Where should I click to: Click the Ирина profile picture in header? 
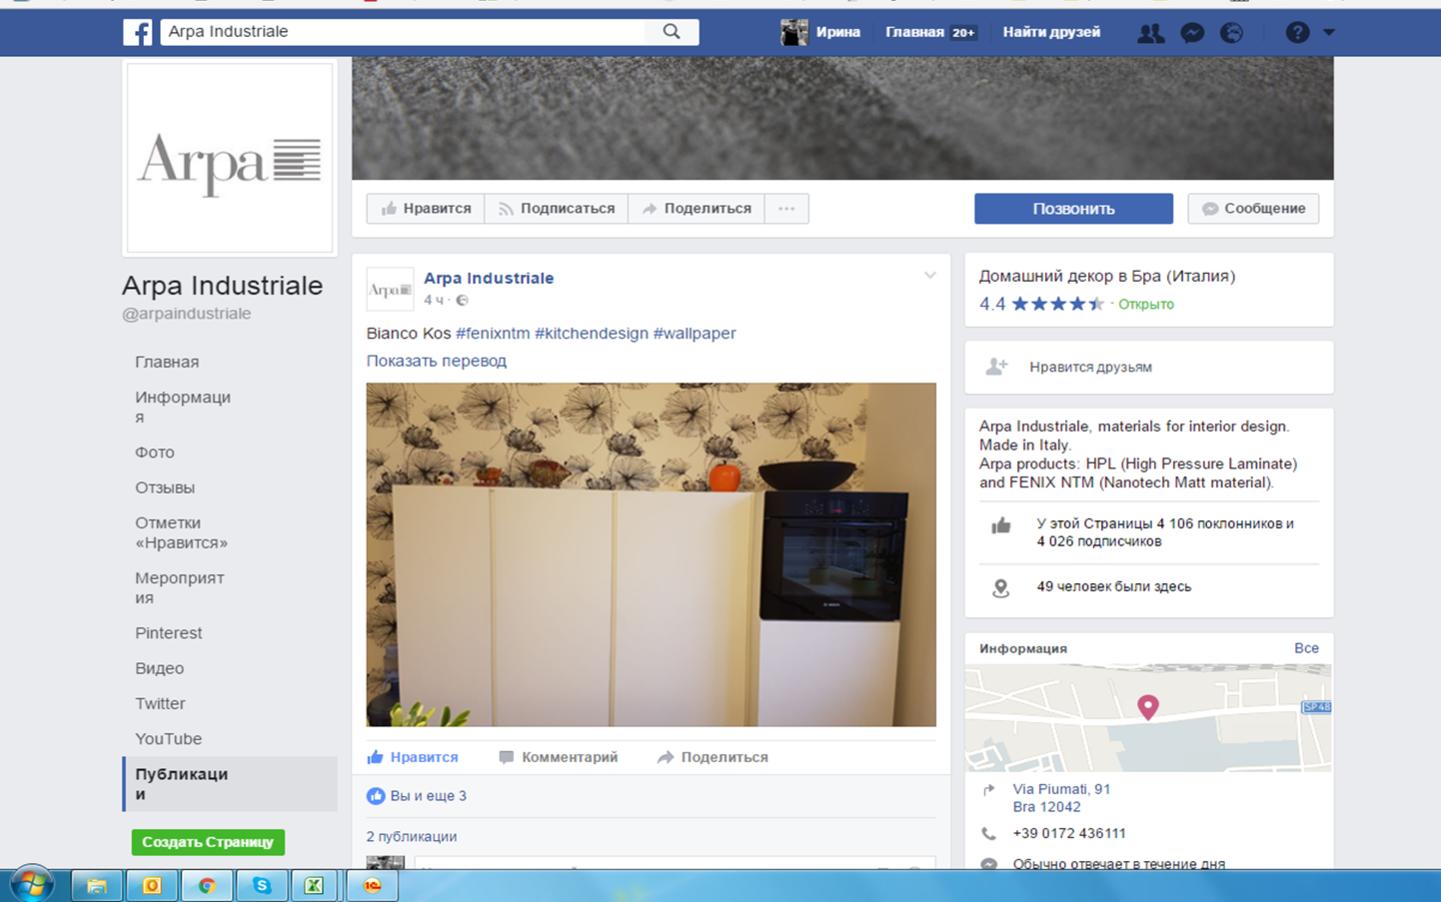[x=794, y=32]
